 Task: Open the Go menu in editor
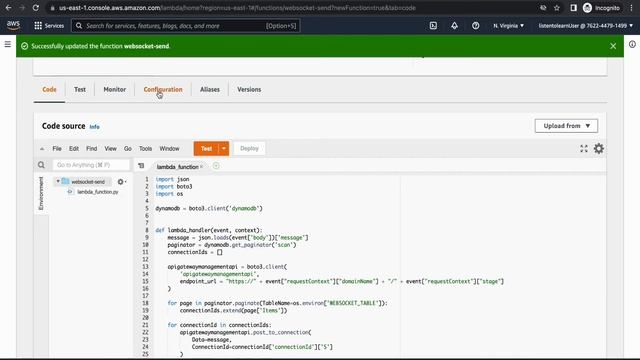click(128, 149)
